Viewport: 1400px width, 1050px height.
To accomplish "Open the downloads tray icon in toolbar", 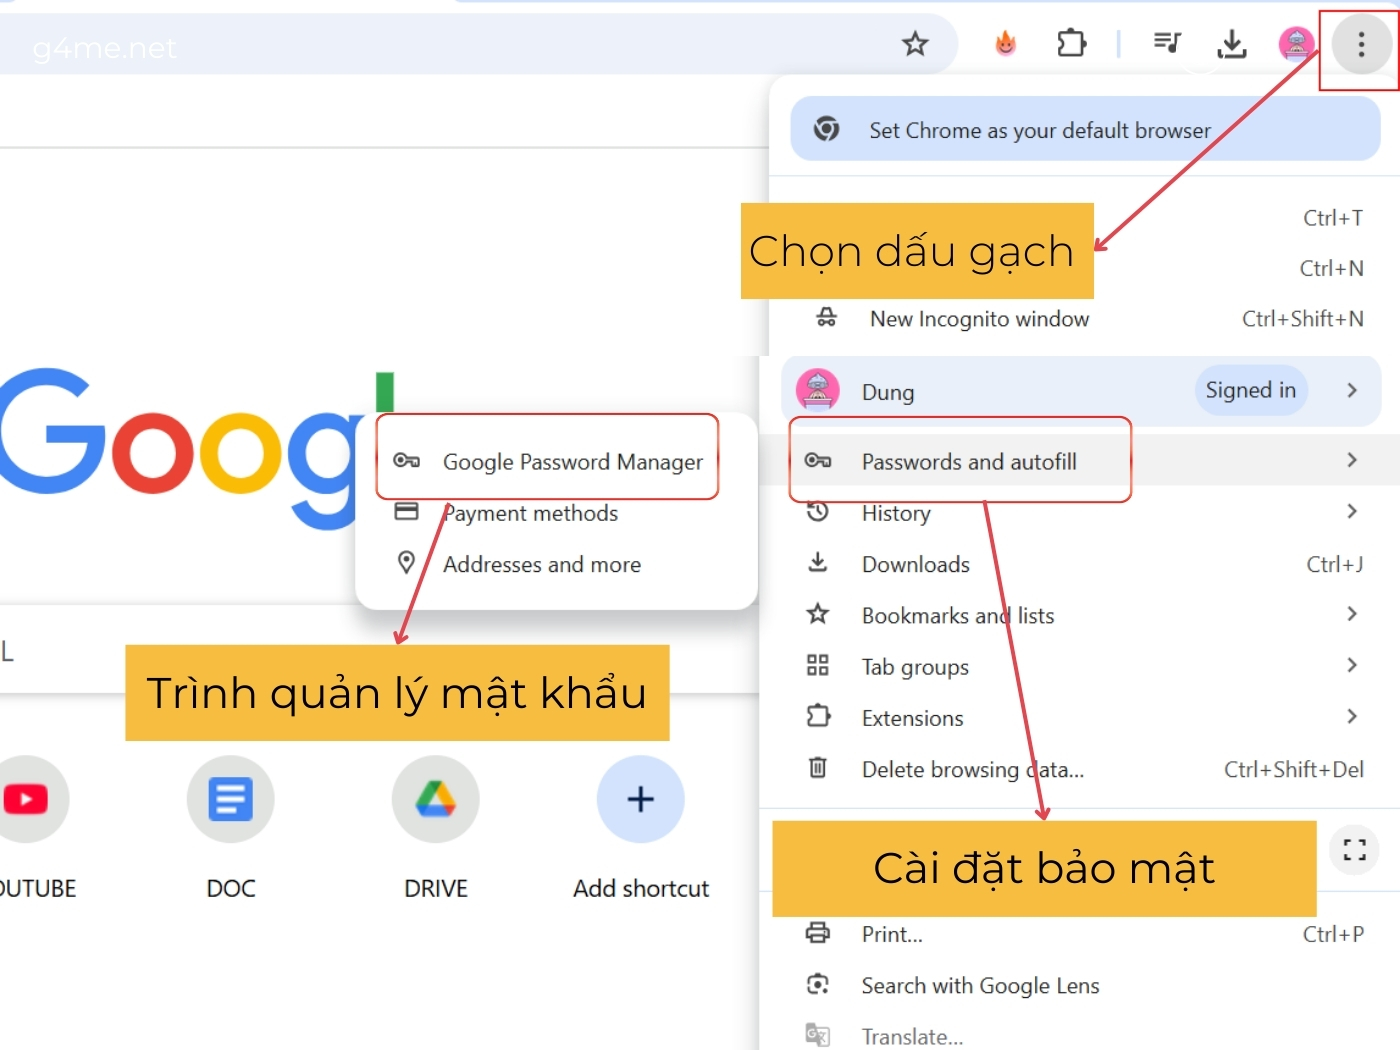I will point(1232,44).
